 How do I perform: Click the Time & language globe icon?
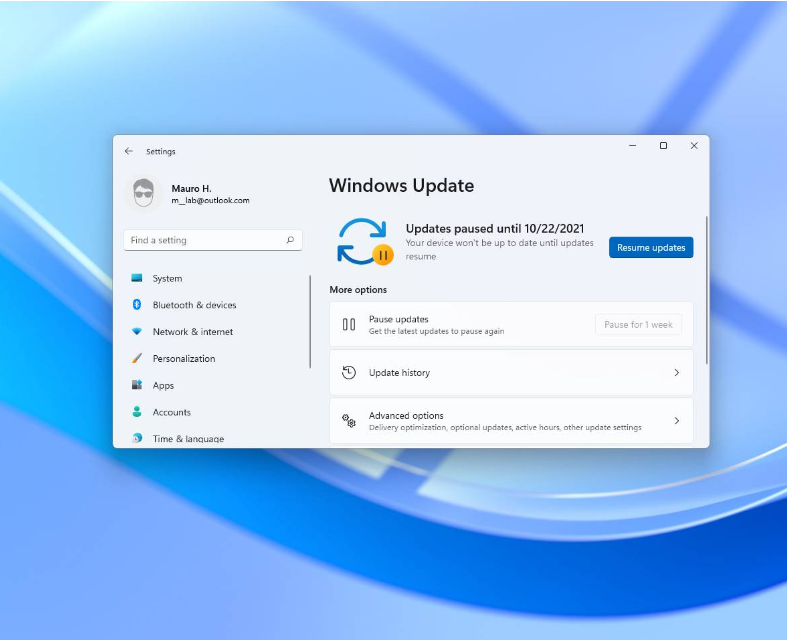click(137, 438)
